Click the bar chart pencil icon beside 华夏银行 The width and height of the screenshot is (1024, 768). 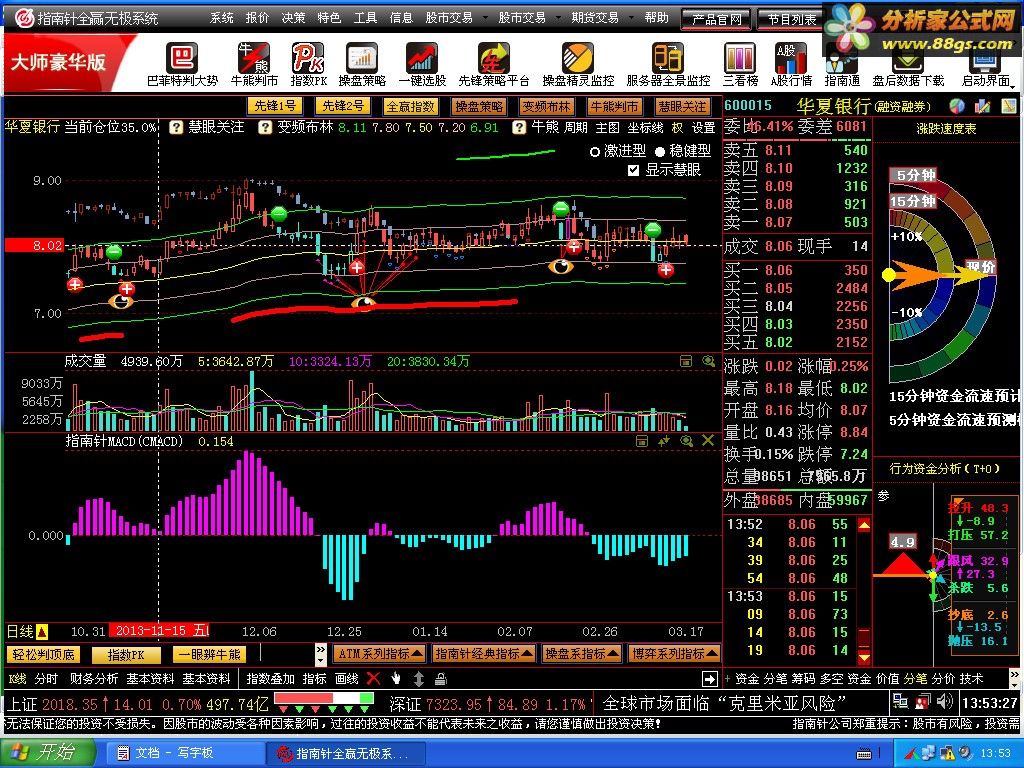pos(983,106)
